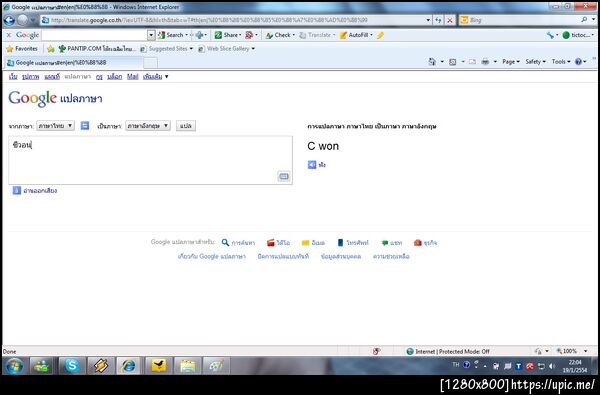Click the first Google nav link เว็บ
Screen dimensions: 600x395
tap(13, 77)
